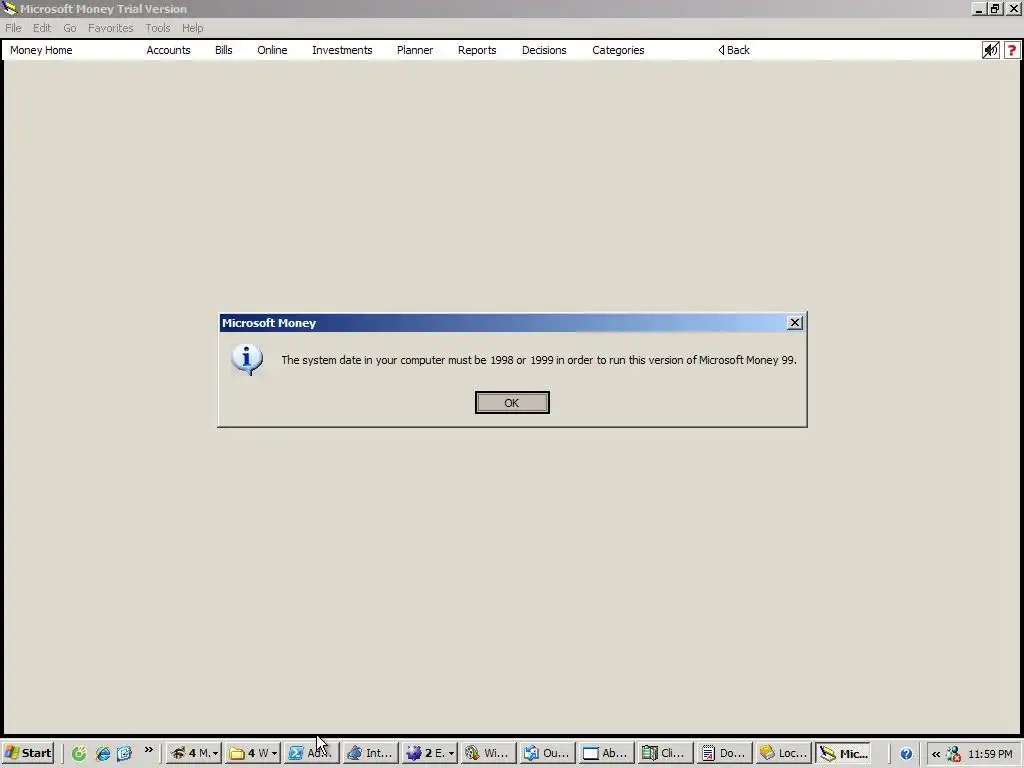Switch to the 'Cli...' taskbar window
The image size is (1024, 768).
pos(665,753)
